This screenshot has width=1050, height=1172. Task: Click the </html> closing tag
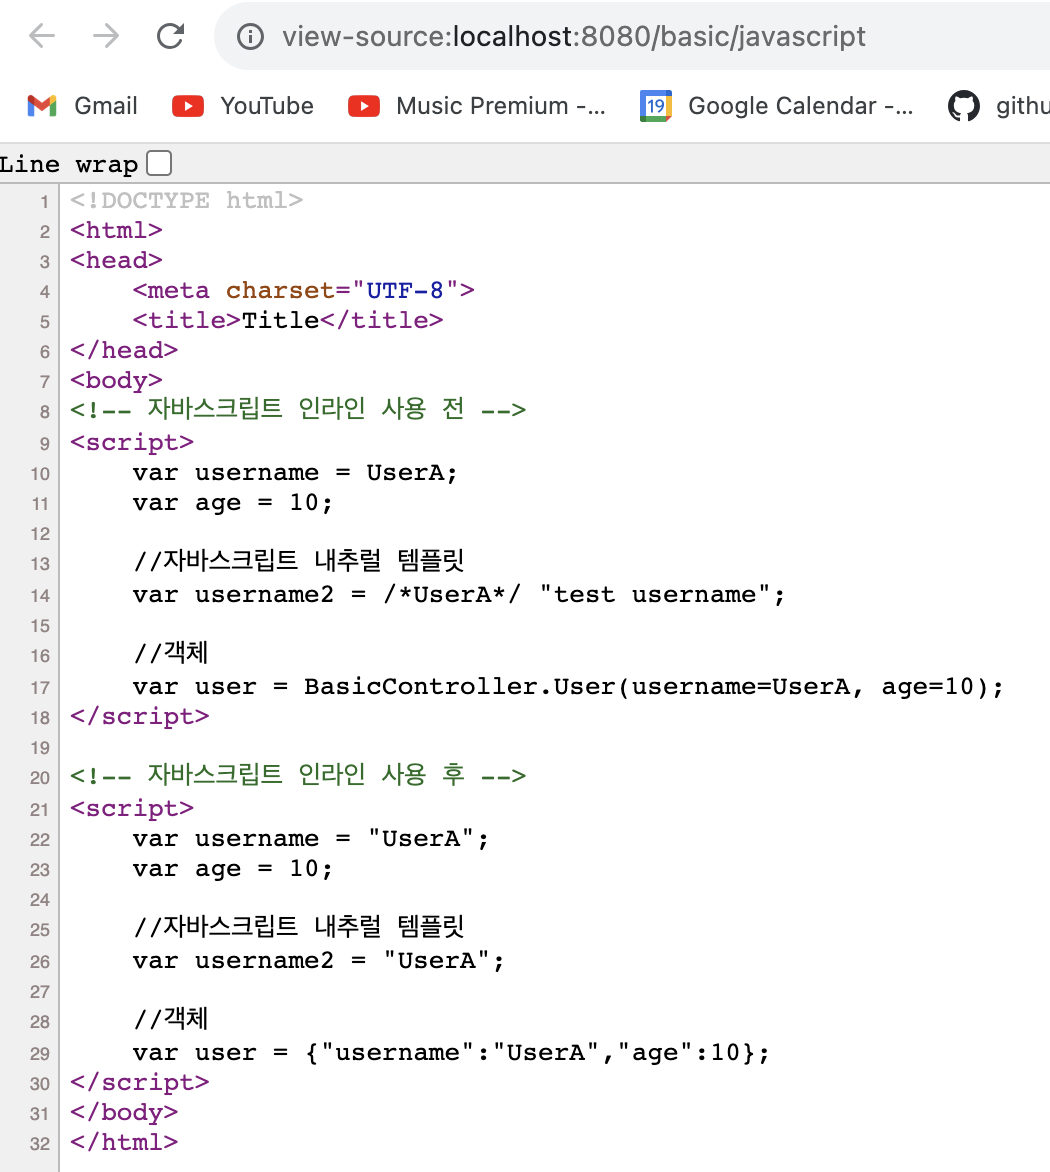coord(124,1142)
